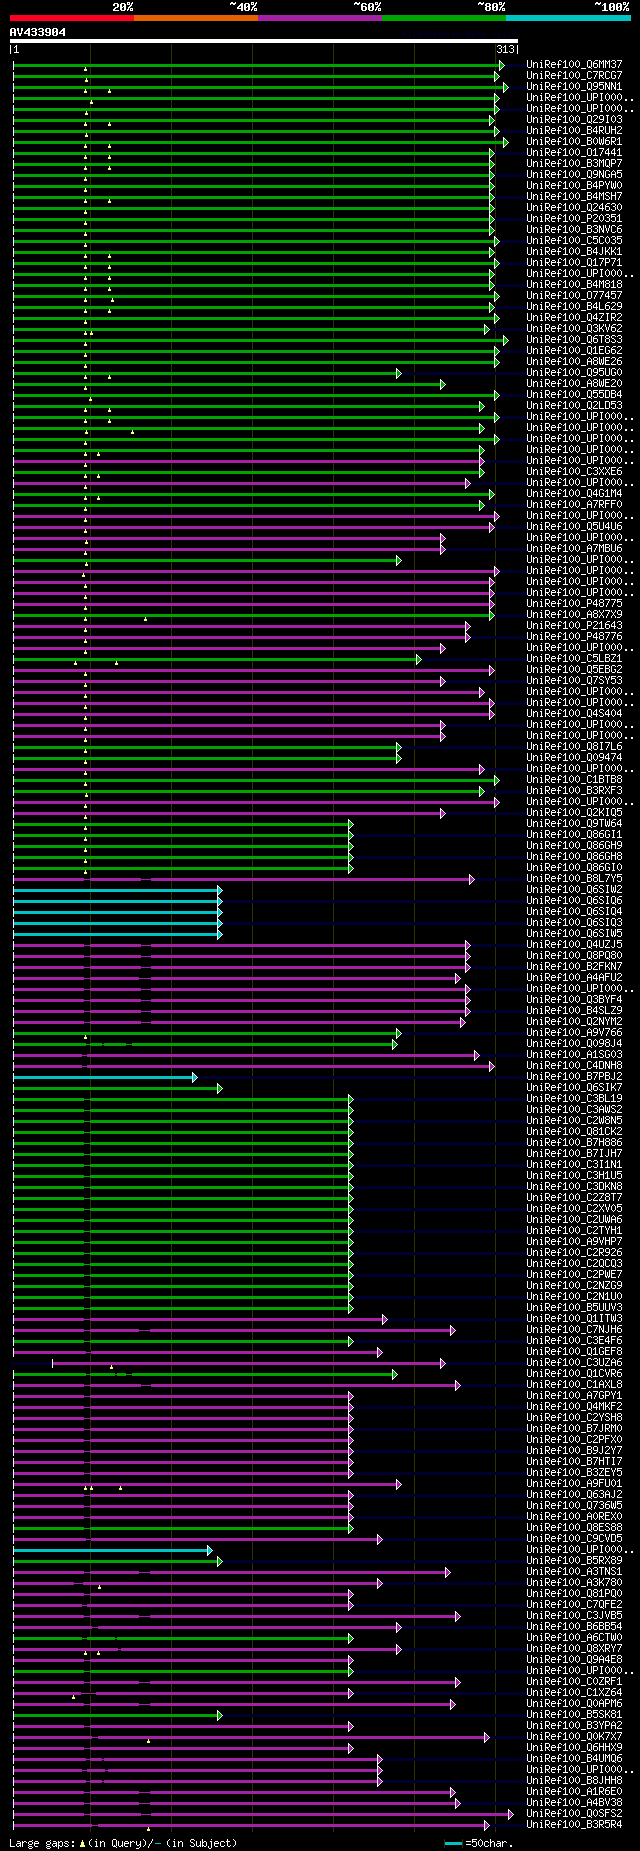Select label UniRef100_Q09474
The image size is (640, 1851).
574,758
